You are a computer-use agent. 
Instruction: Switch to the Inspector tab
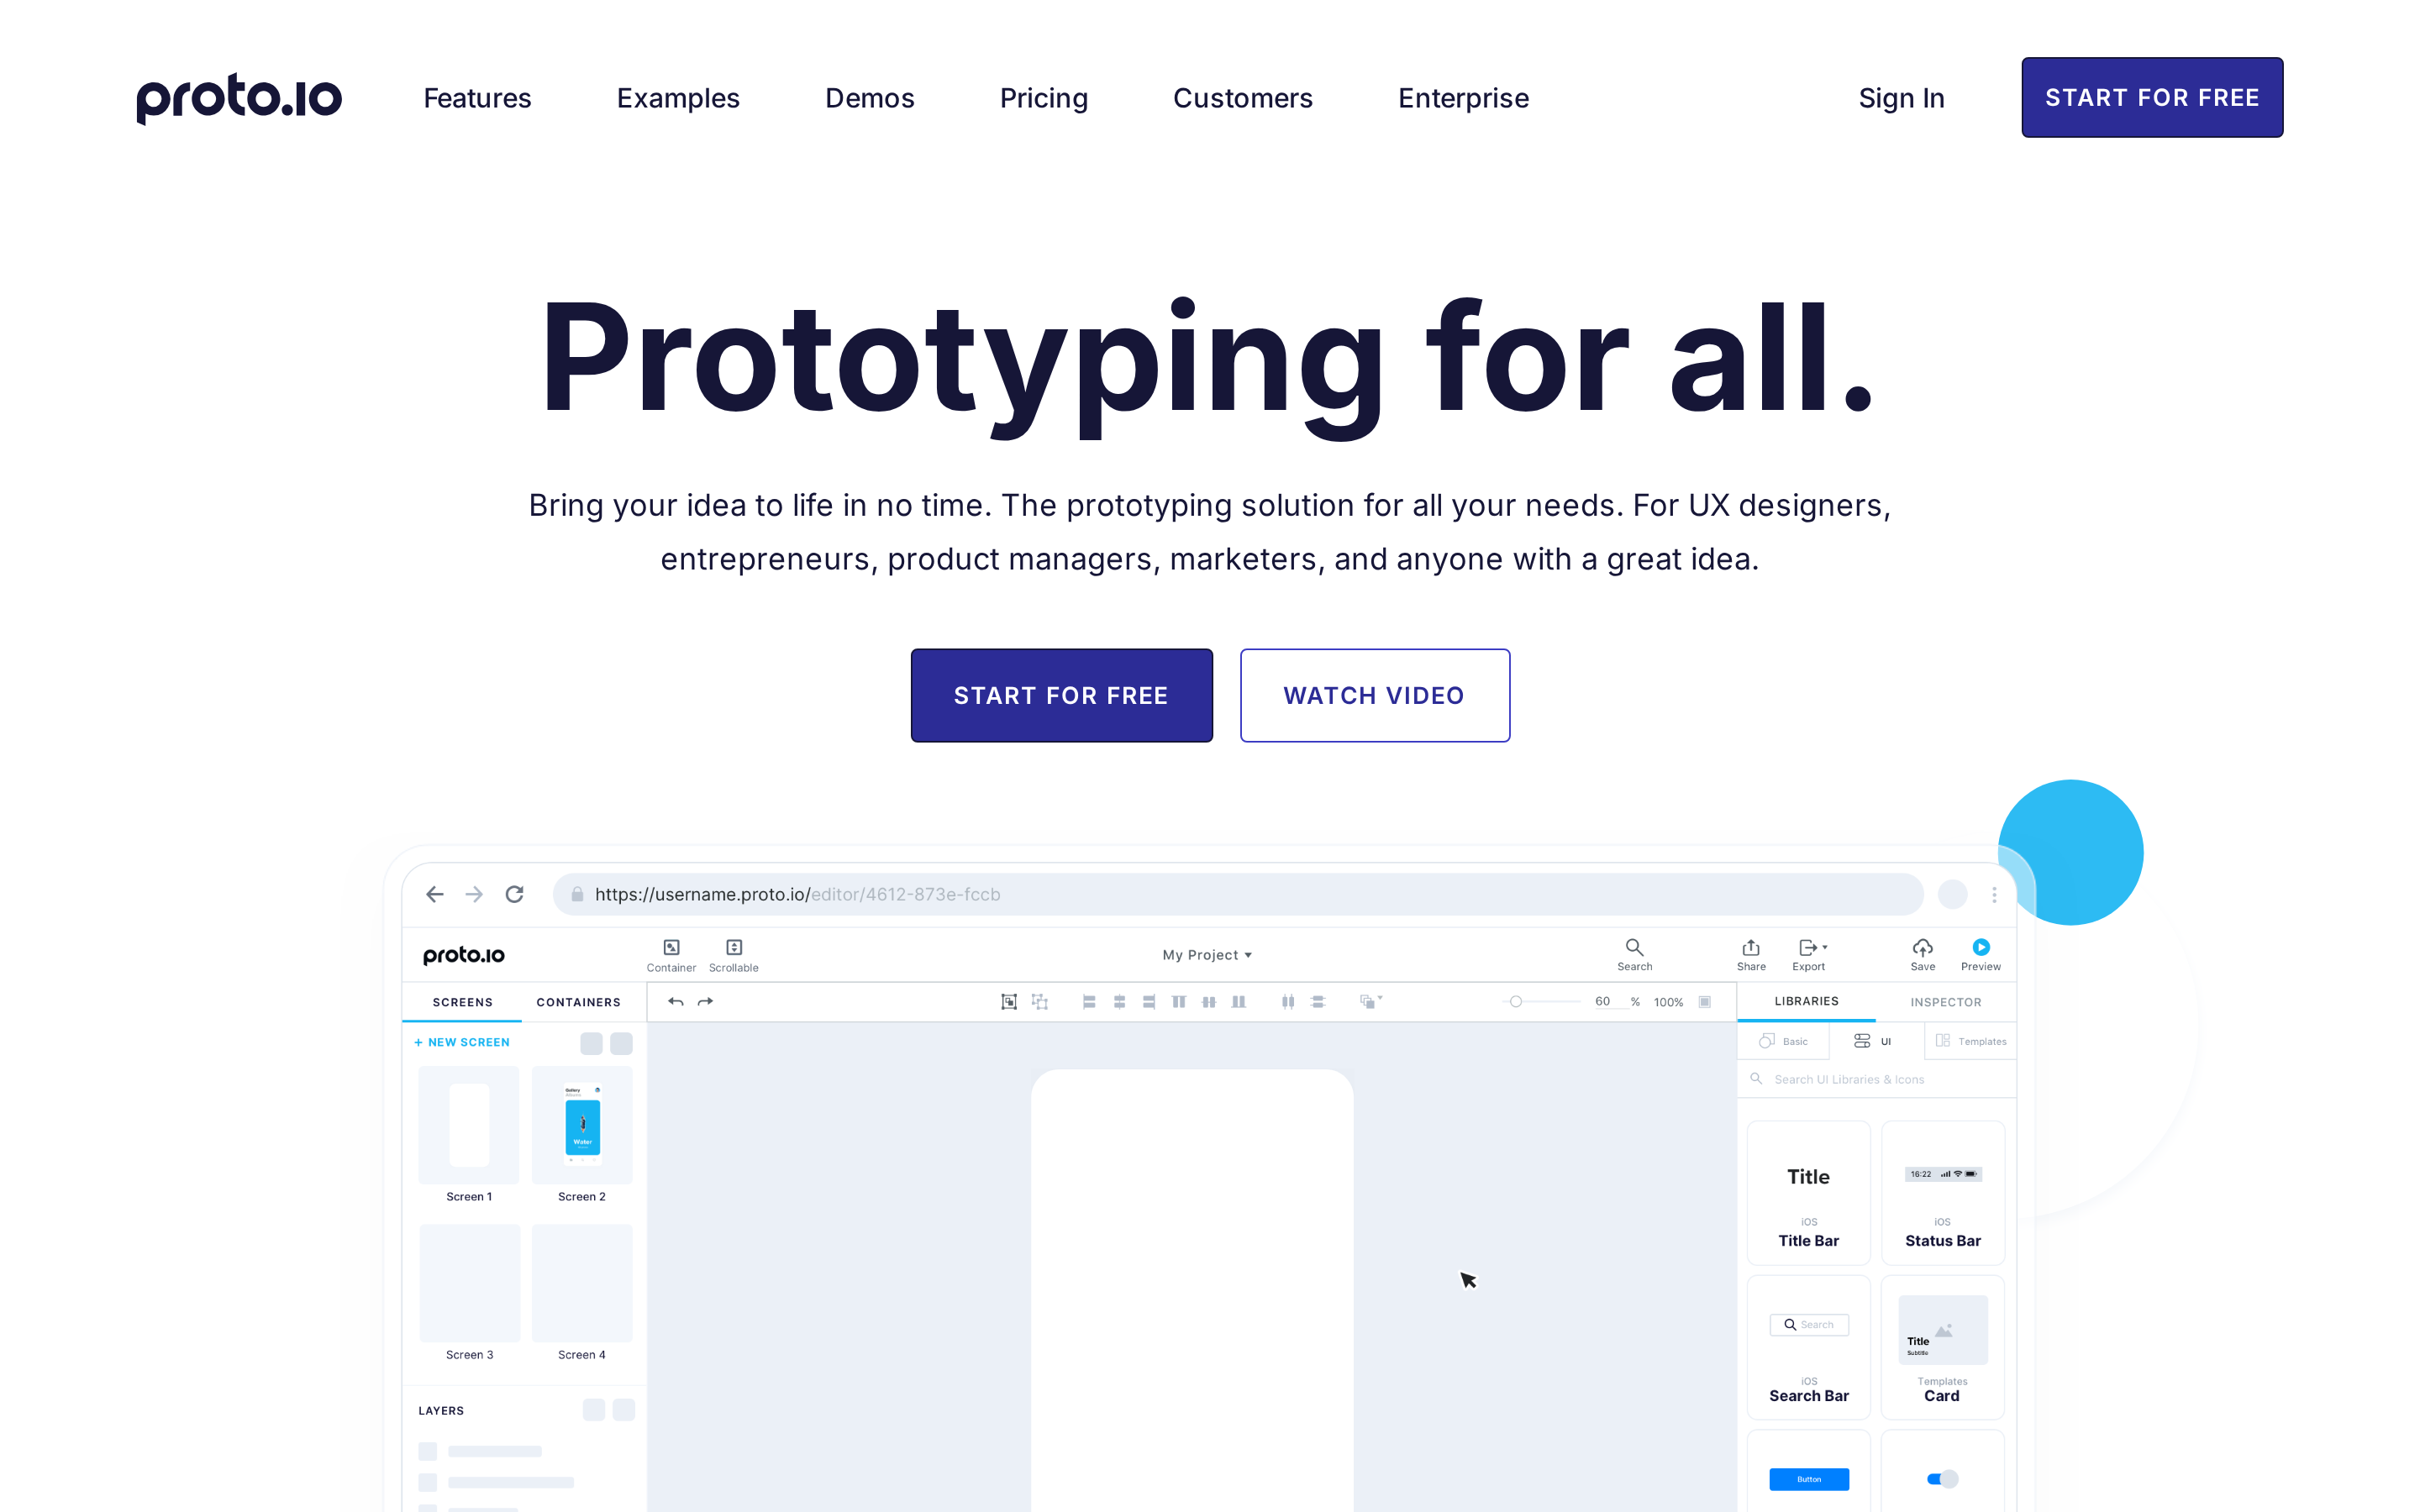tap(1945, 1002)
